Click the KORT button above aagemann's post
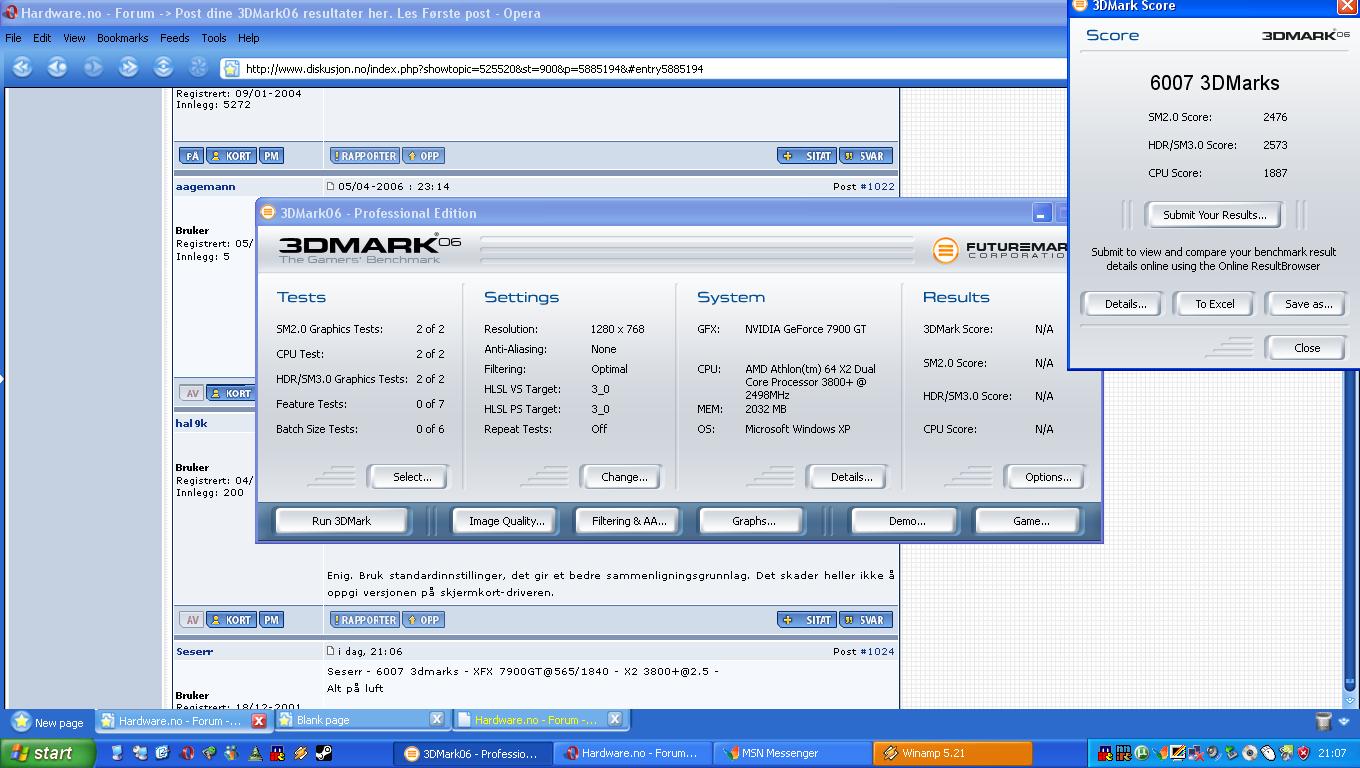The height and width of the screenshot is (768, 1360). [x=231, y=156]
